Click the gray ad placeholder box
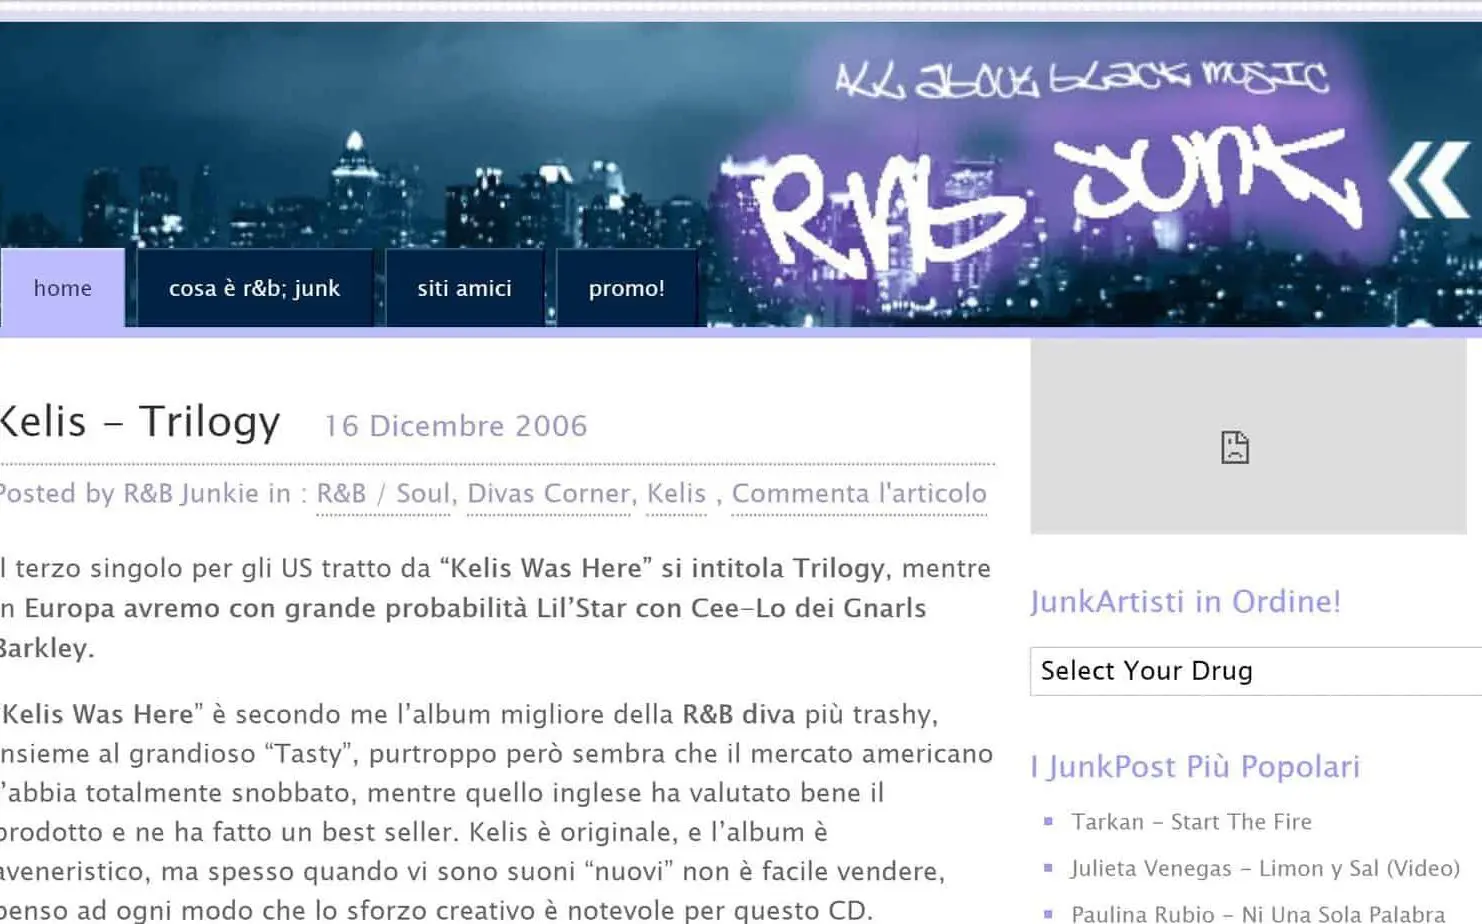 [1249, 436]
